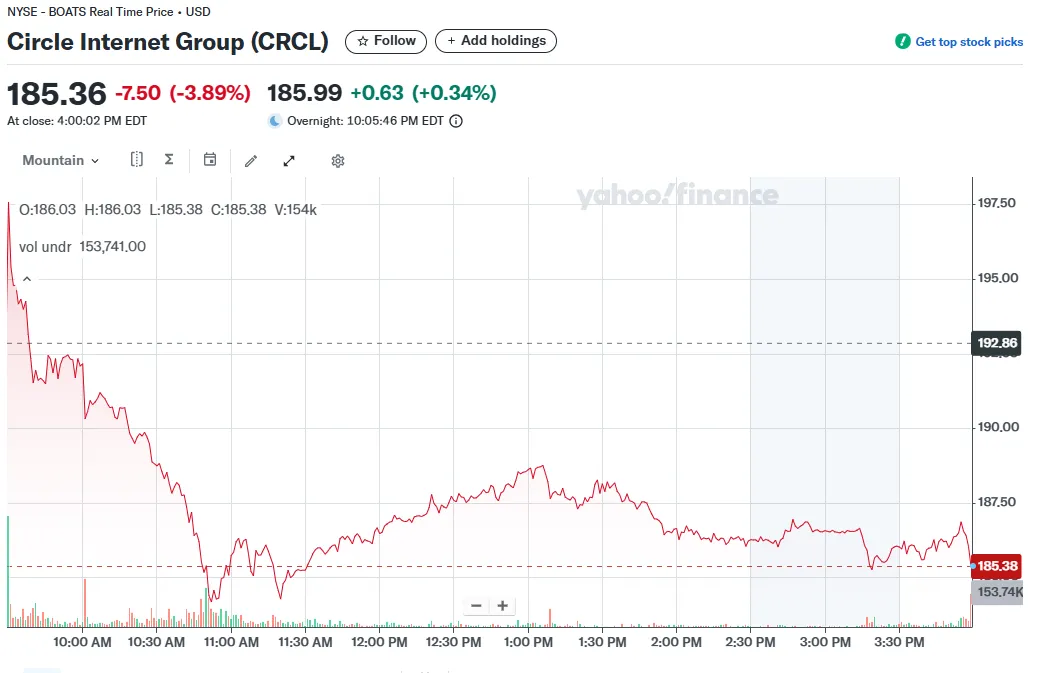This screenshot has height=673, width=1047.
Task: Collapse the indicator legend chevron
Action: (x=27, y=279)
